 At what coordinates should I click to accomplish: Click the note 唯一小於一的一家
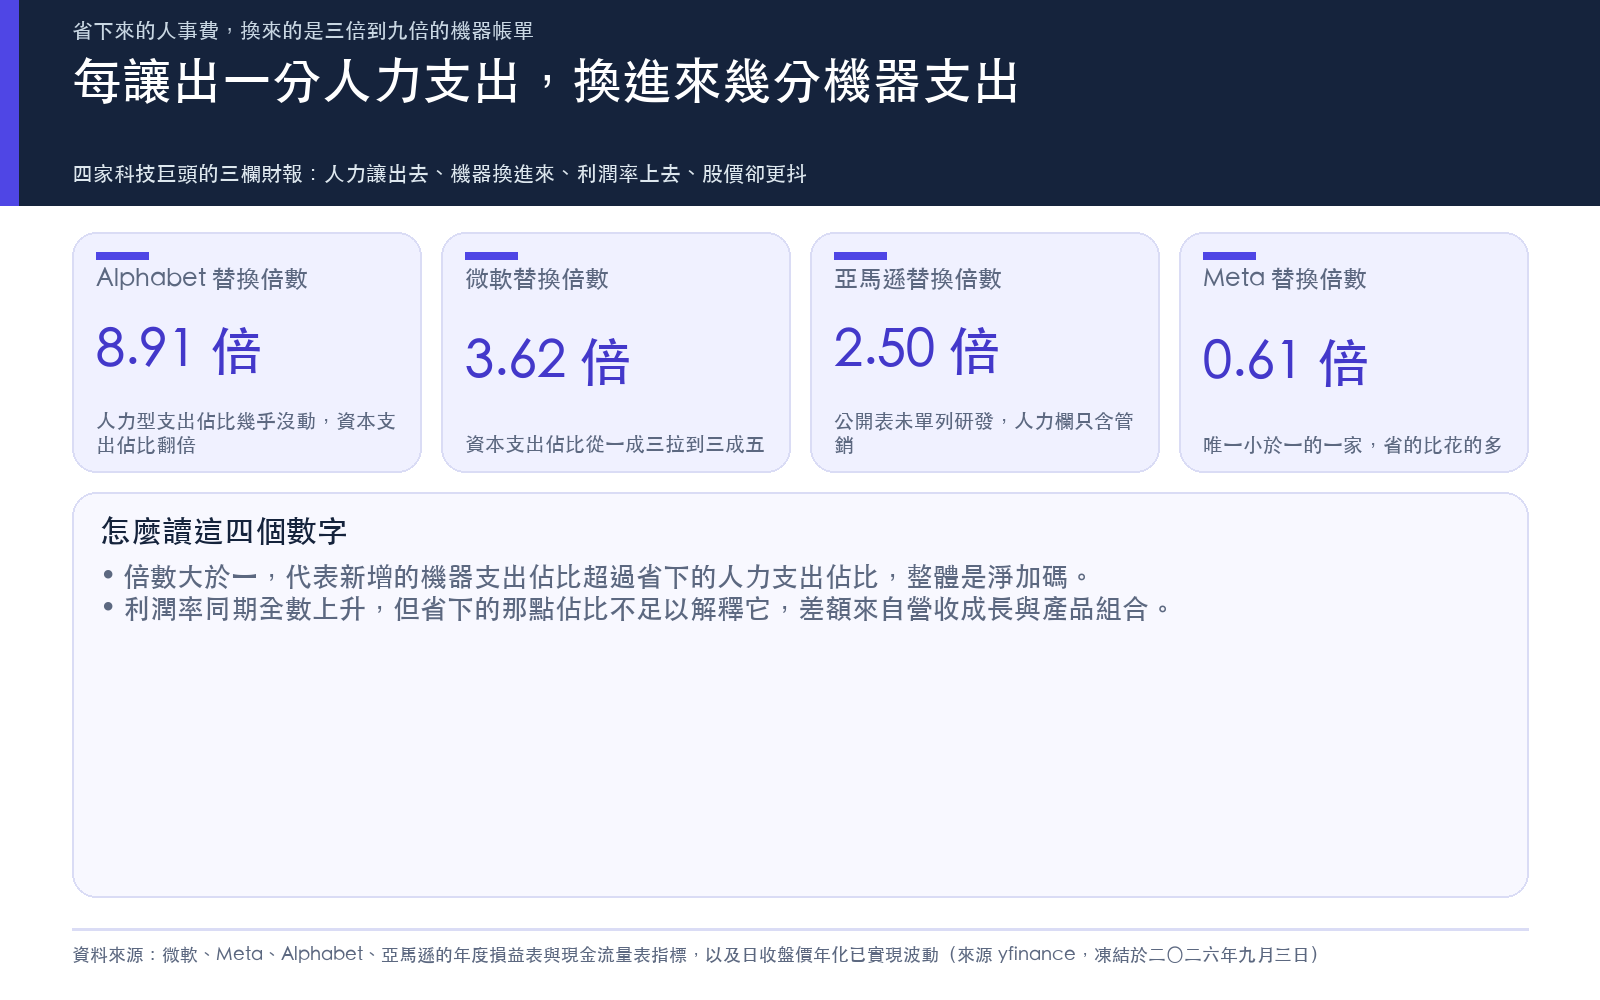pos(1353,445)
